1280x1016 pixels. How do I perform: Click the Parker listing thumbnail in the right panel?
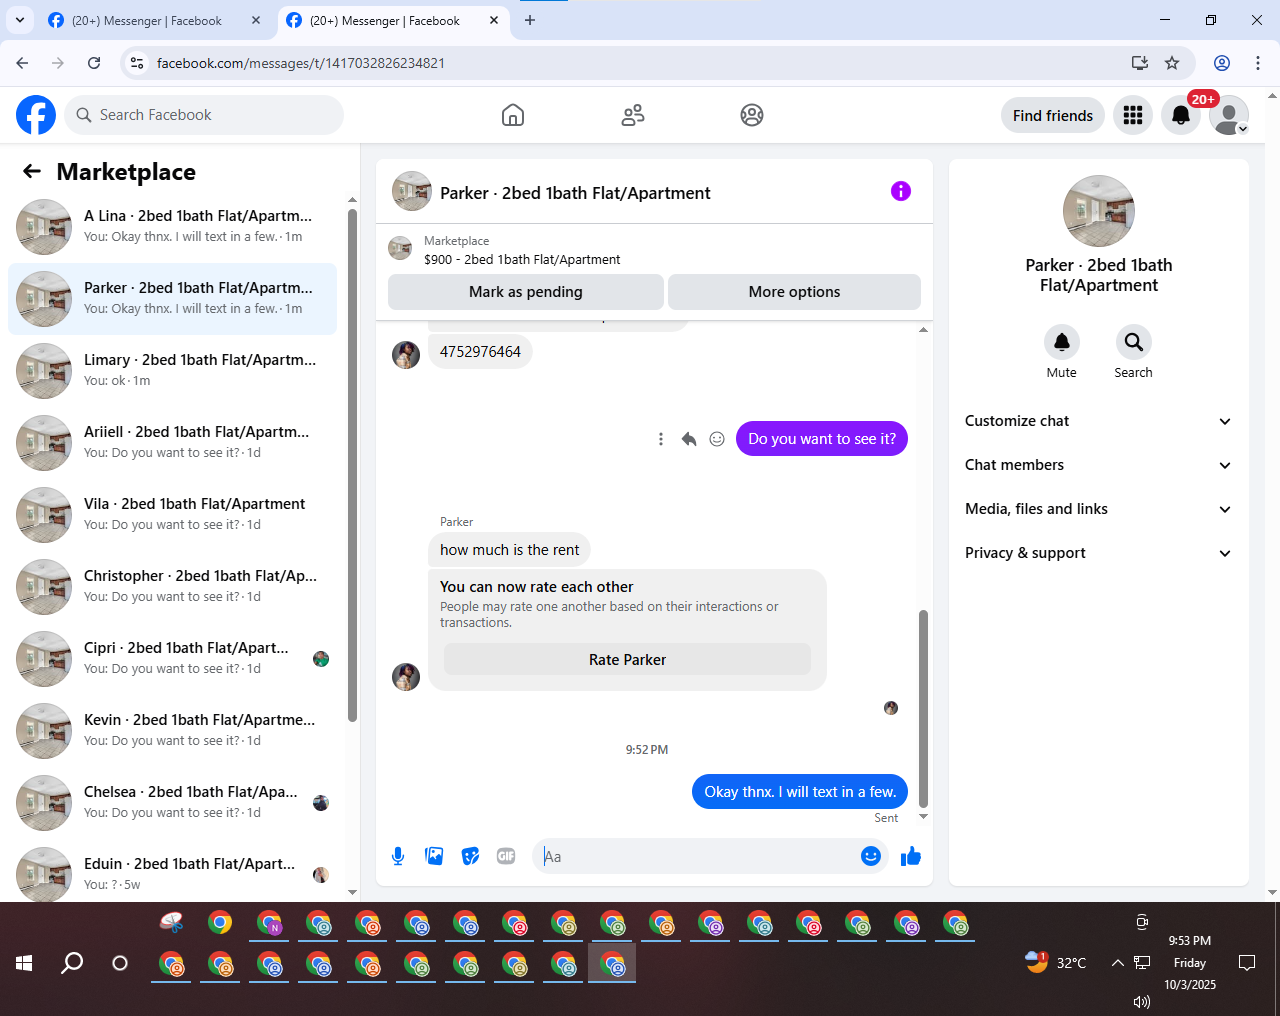click(x=1099, y=211)
